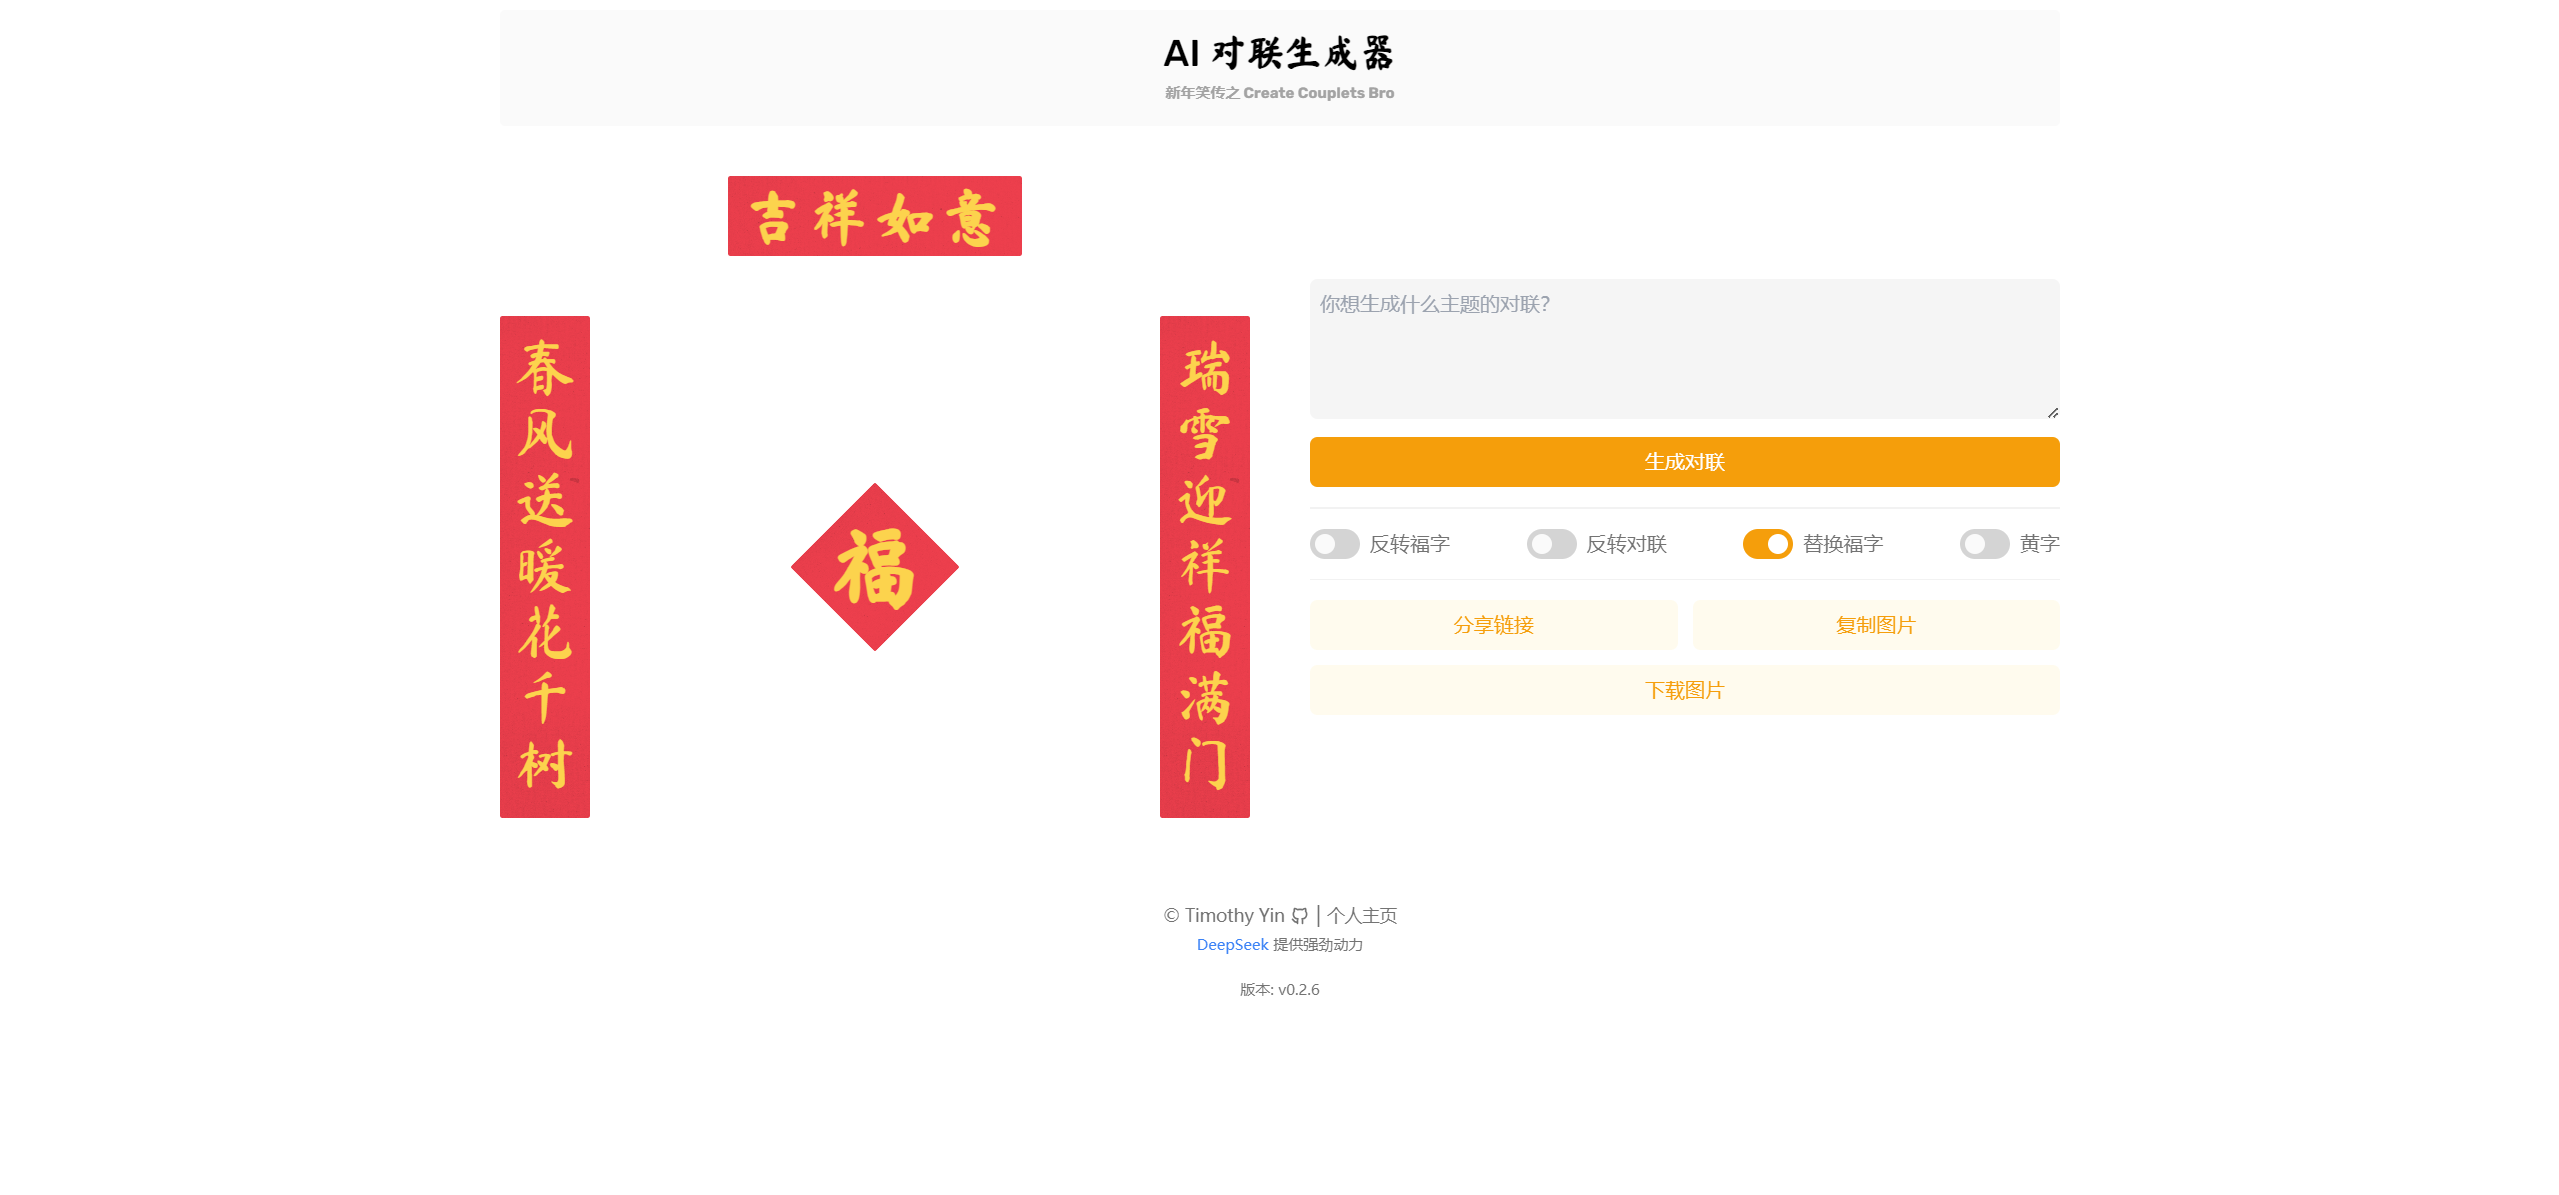Viewport: 2559px width, 1195px height.
Task: Click the 复制图片 copy image button
Action: [x=1875, y=624]
